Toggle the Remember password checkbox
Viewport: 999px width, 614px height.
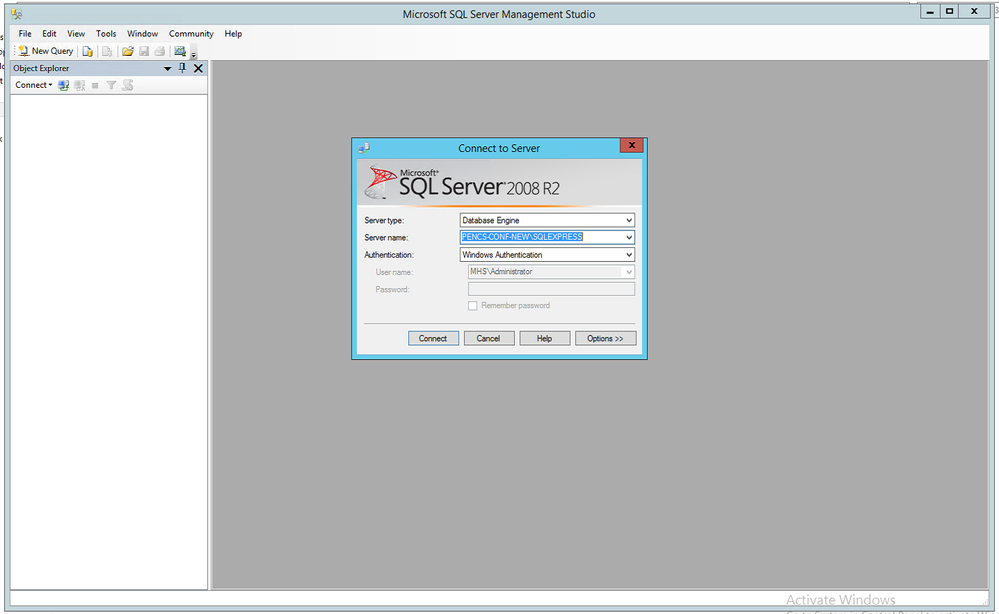(x=473, y=306)
